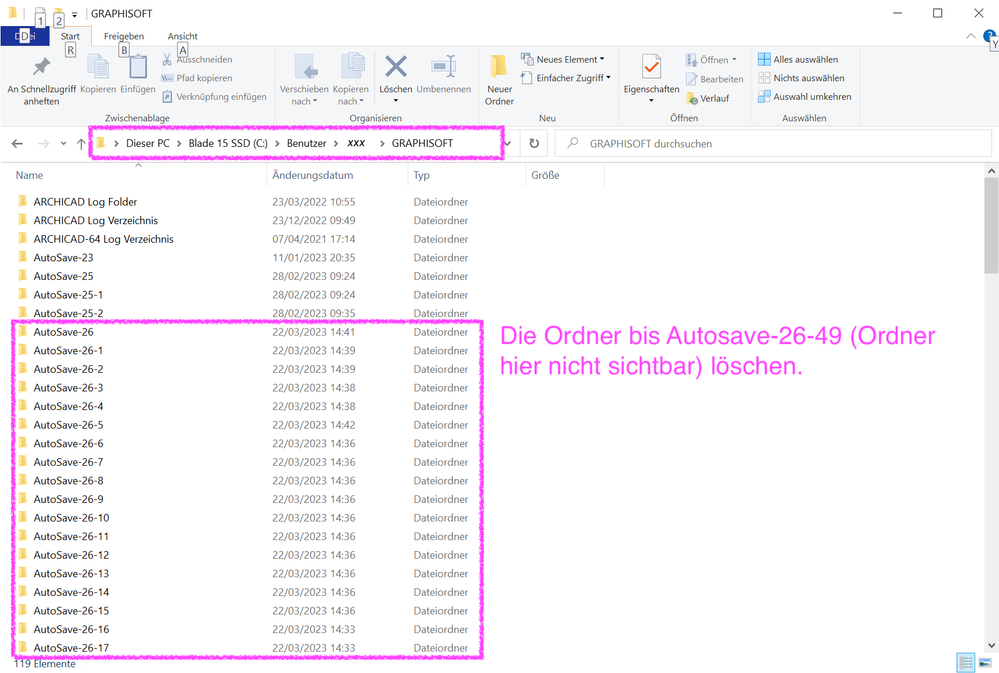
Task: Click Benutzer breadcrumb in address bar
Action: click(x=306, y=143)
